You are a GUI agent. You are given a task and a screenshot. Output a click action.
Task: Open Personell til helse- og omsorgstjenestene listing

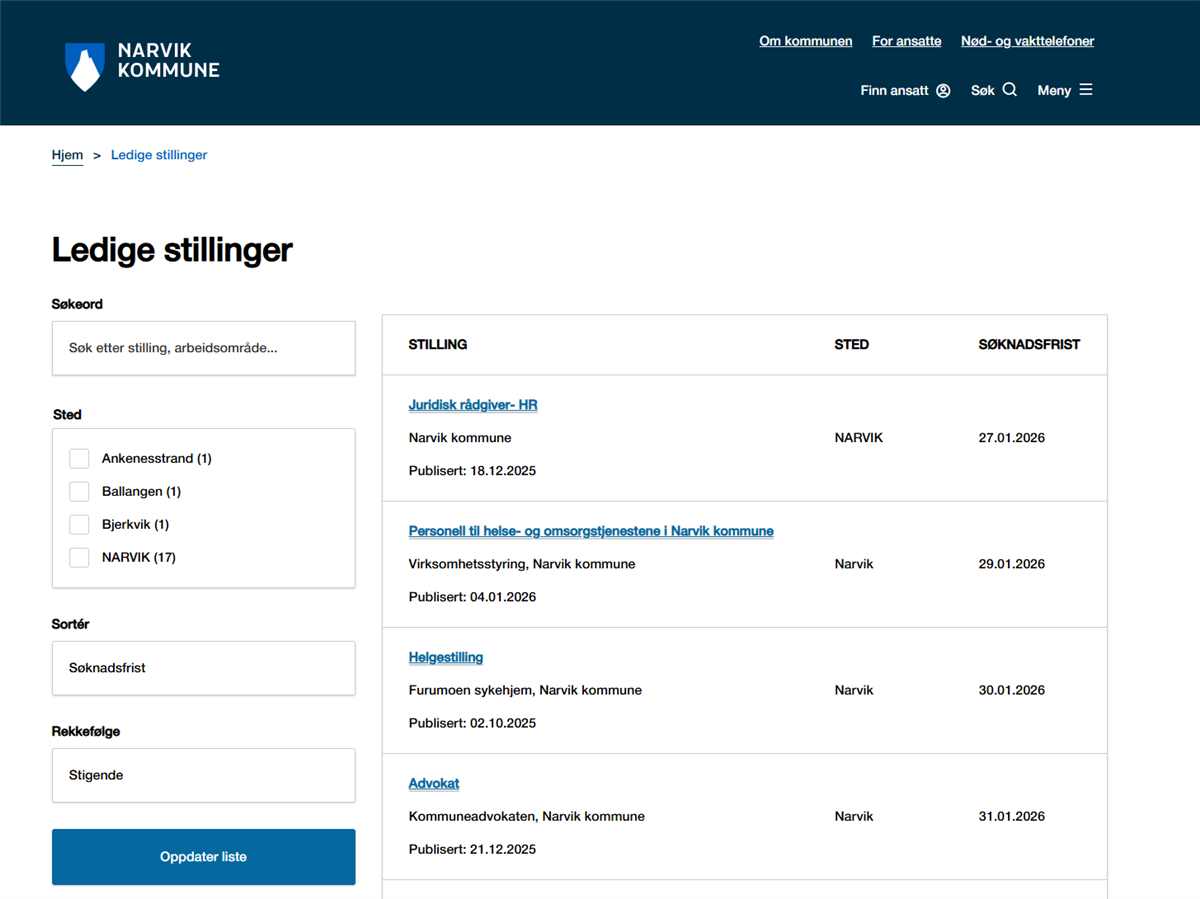pyautogui.click(x=591, y=531)
